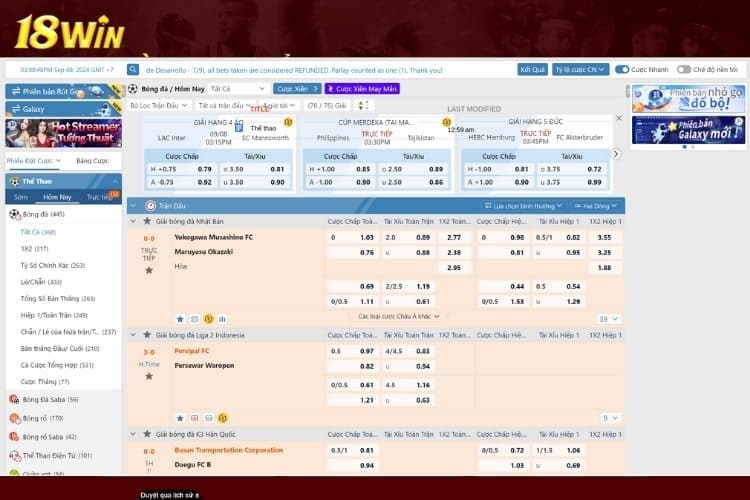Viewport: 750px width, 500px height.
Task: Click blue star icon under Yokogawa match
Action: pos(180,319)
